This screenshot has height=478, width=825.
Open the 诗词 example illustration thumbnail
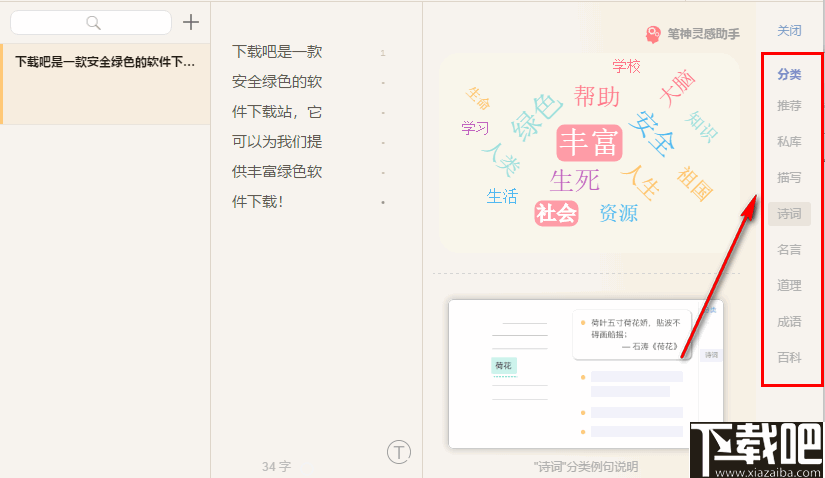click(586, 374)
